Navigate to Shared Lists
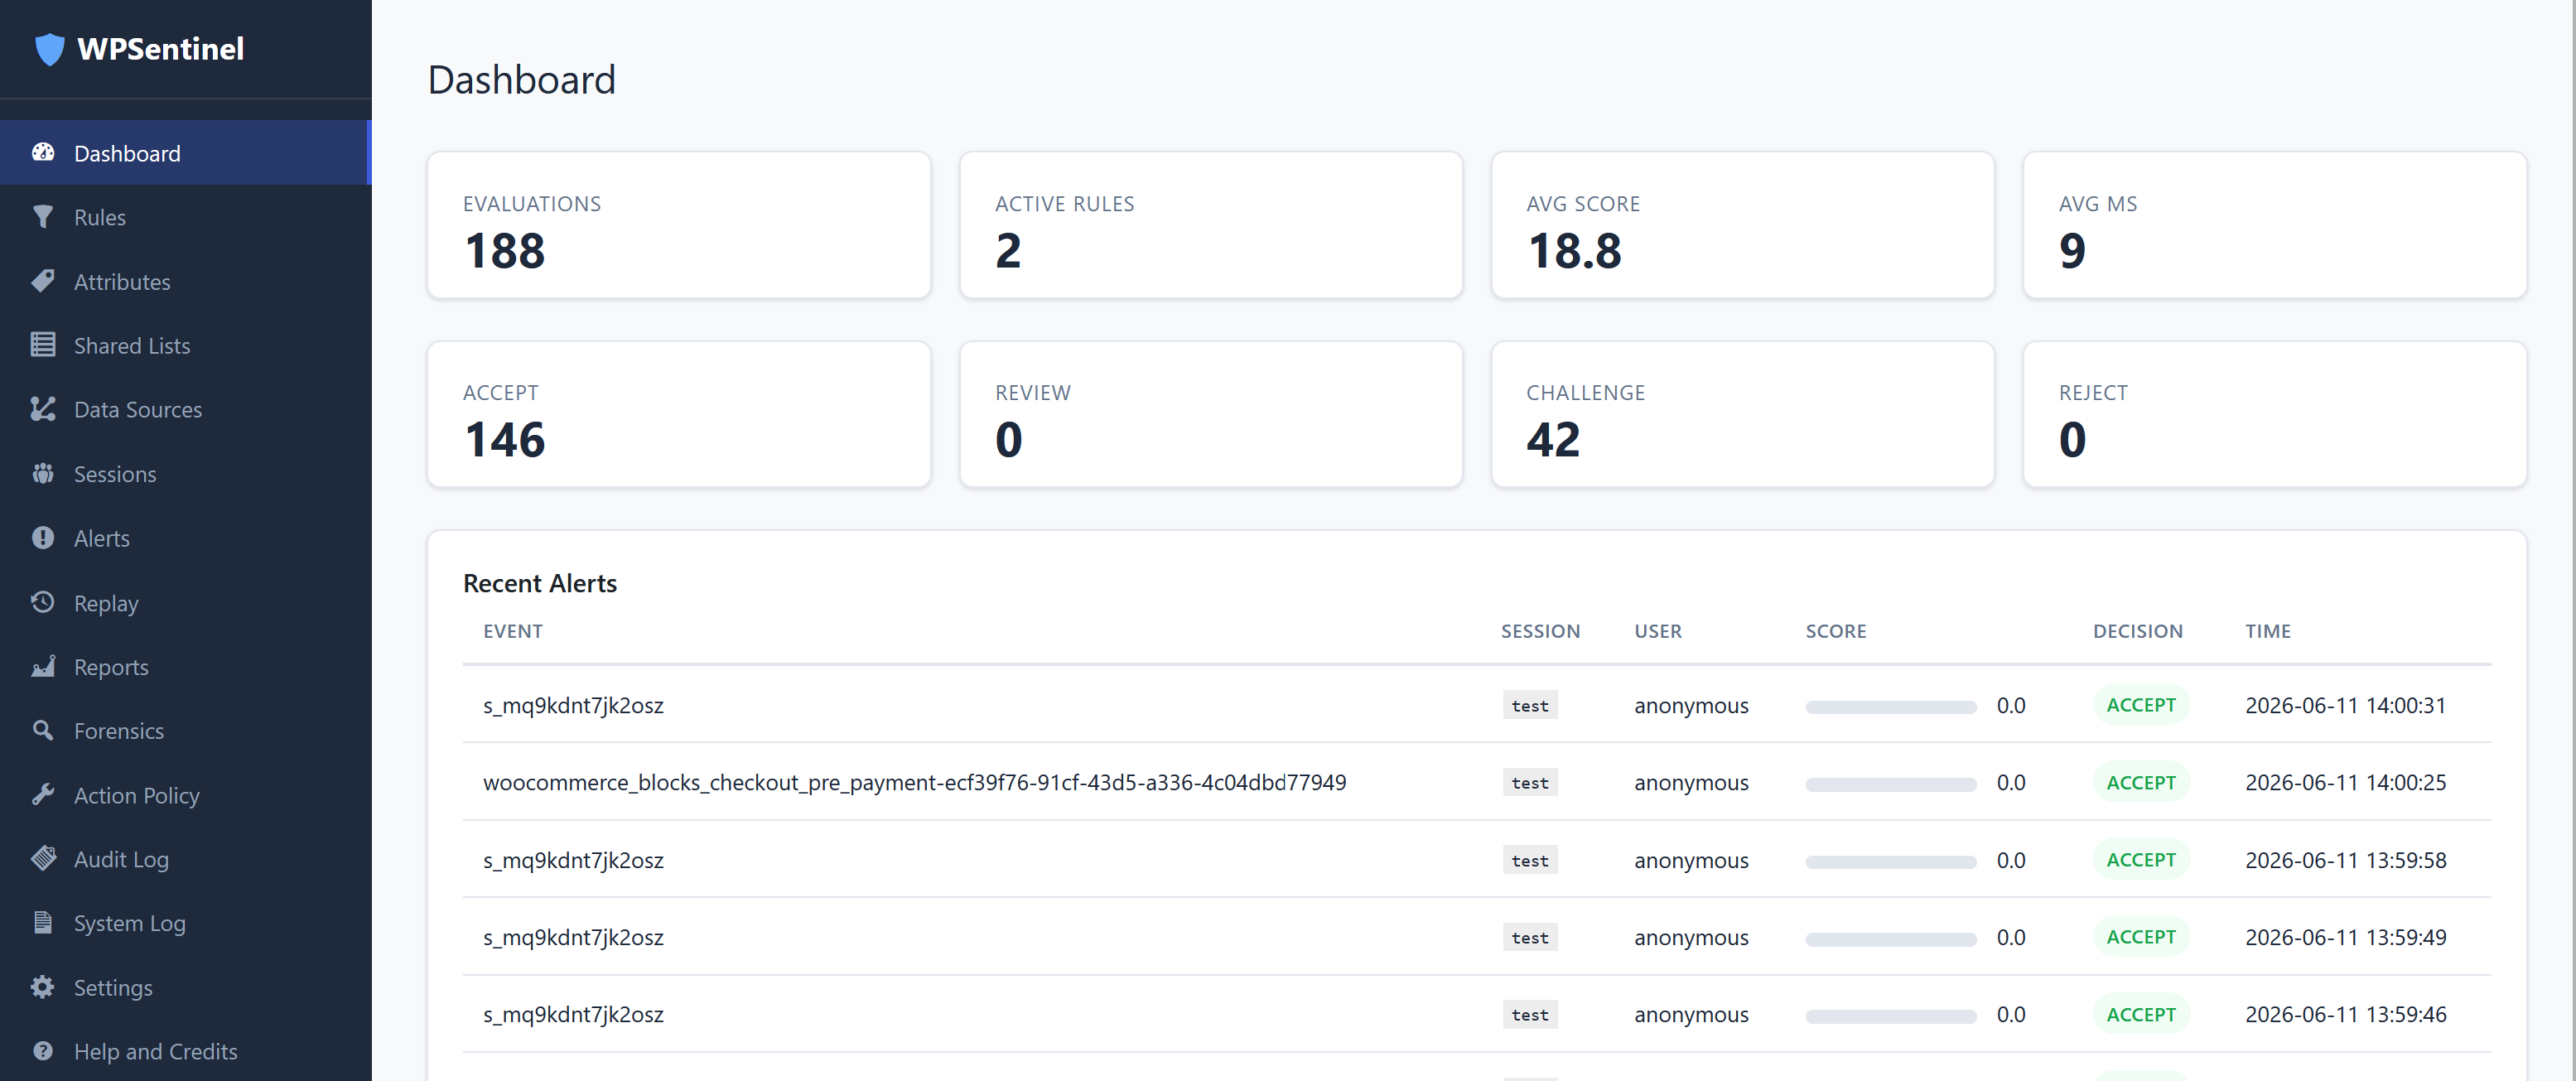2576x1081 pixels. click(x=185, y=345)
